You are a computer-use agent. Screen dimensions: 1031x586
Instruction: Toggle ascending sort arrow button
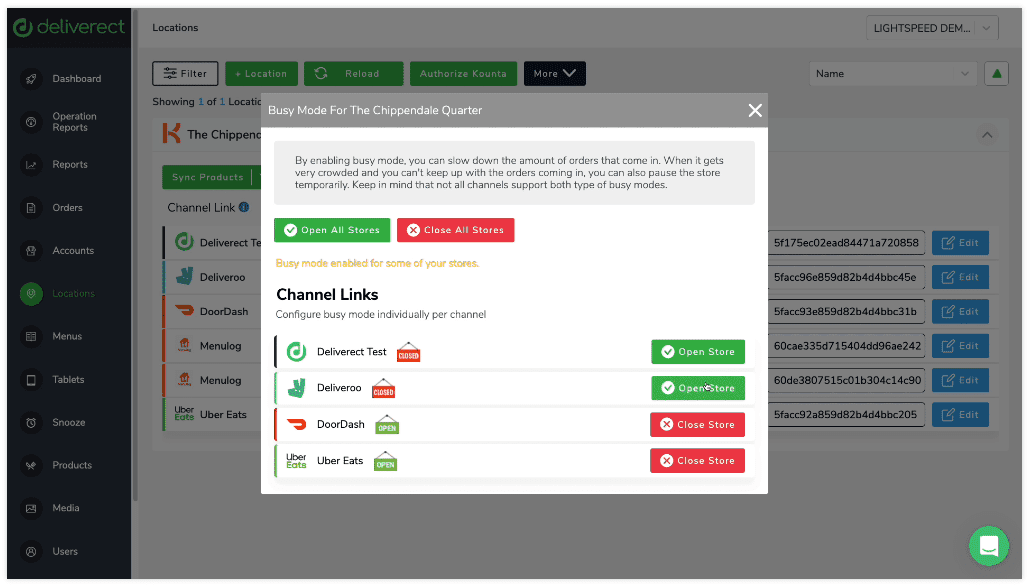996,74
